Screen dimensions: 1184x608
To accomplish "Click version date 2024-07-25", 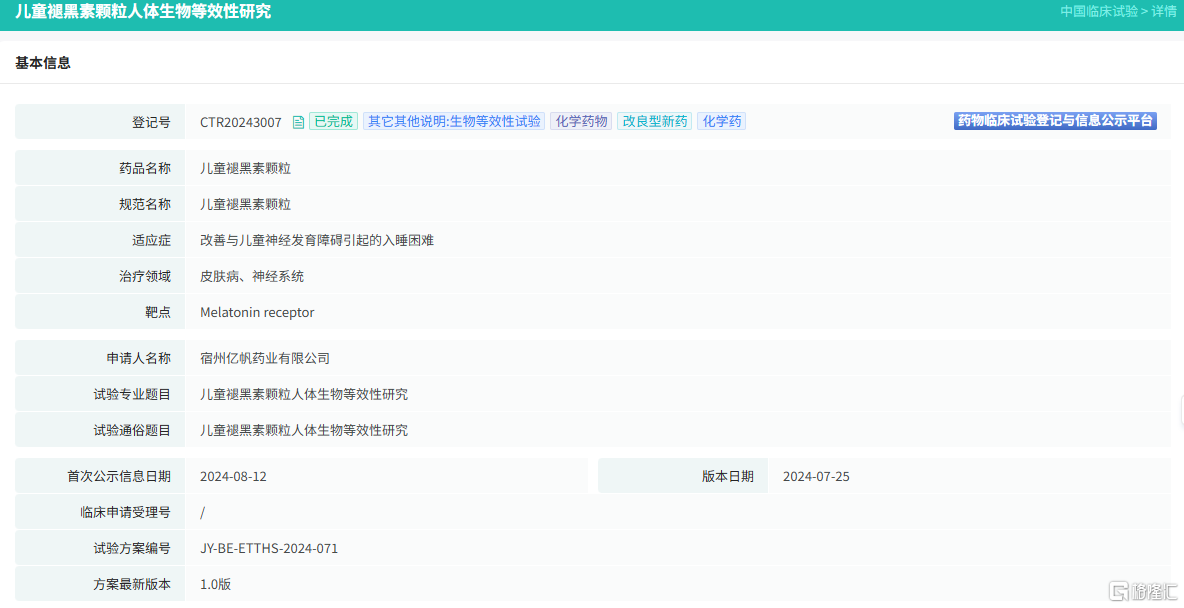I will 816,477.
